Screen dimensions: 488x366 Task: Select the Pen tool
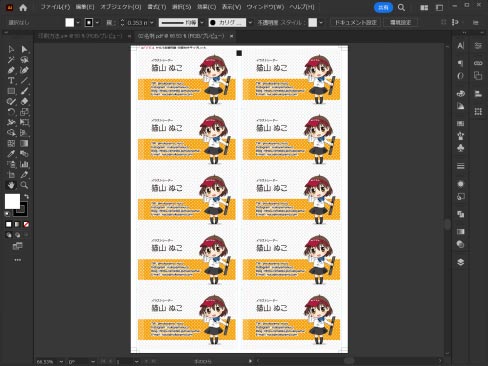(x=11, y=70)
